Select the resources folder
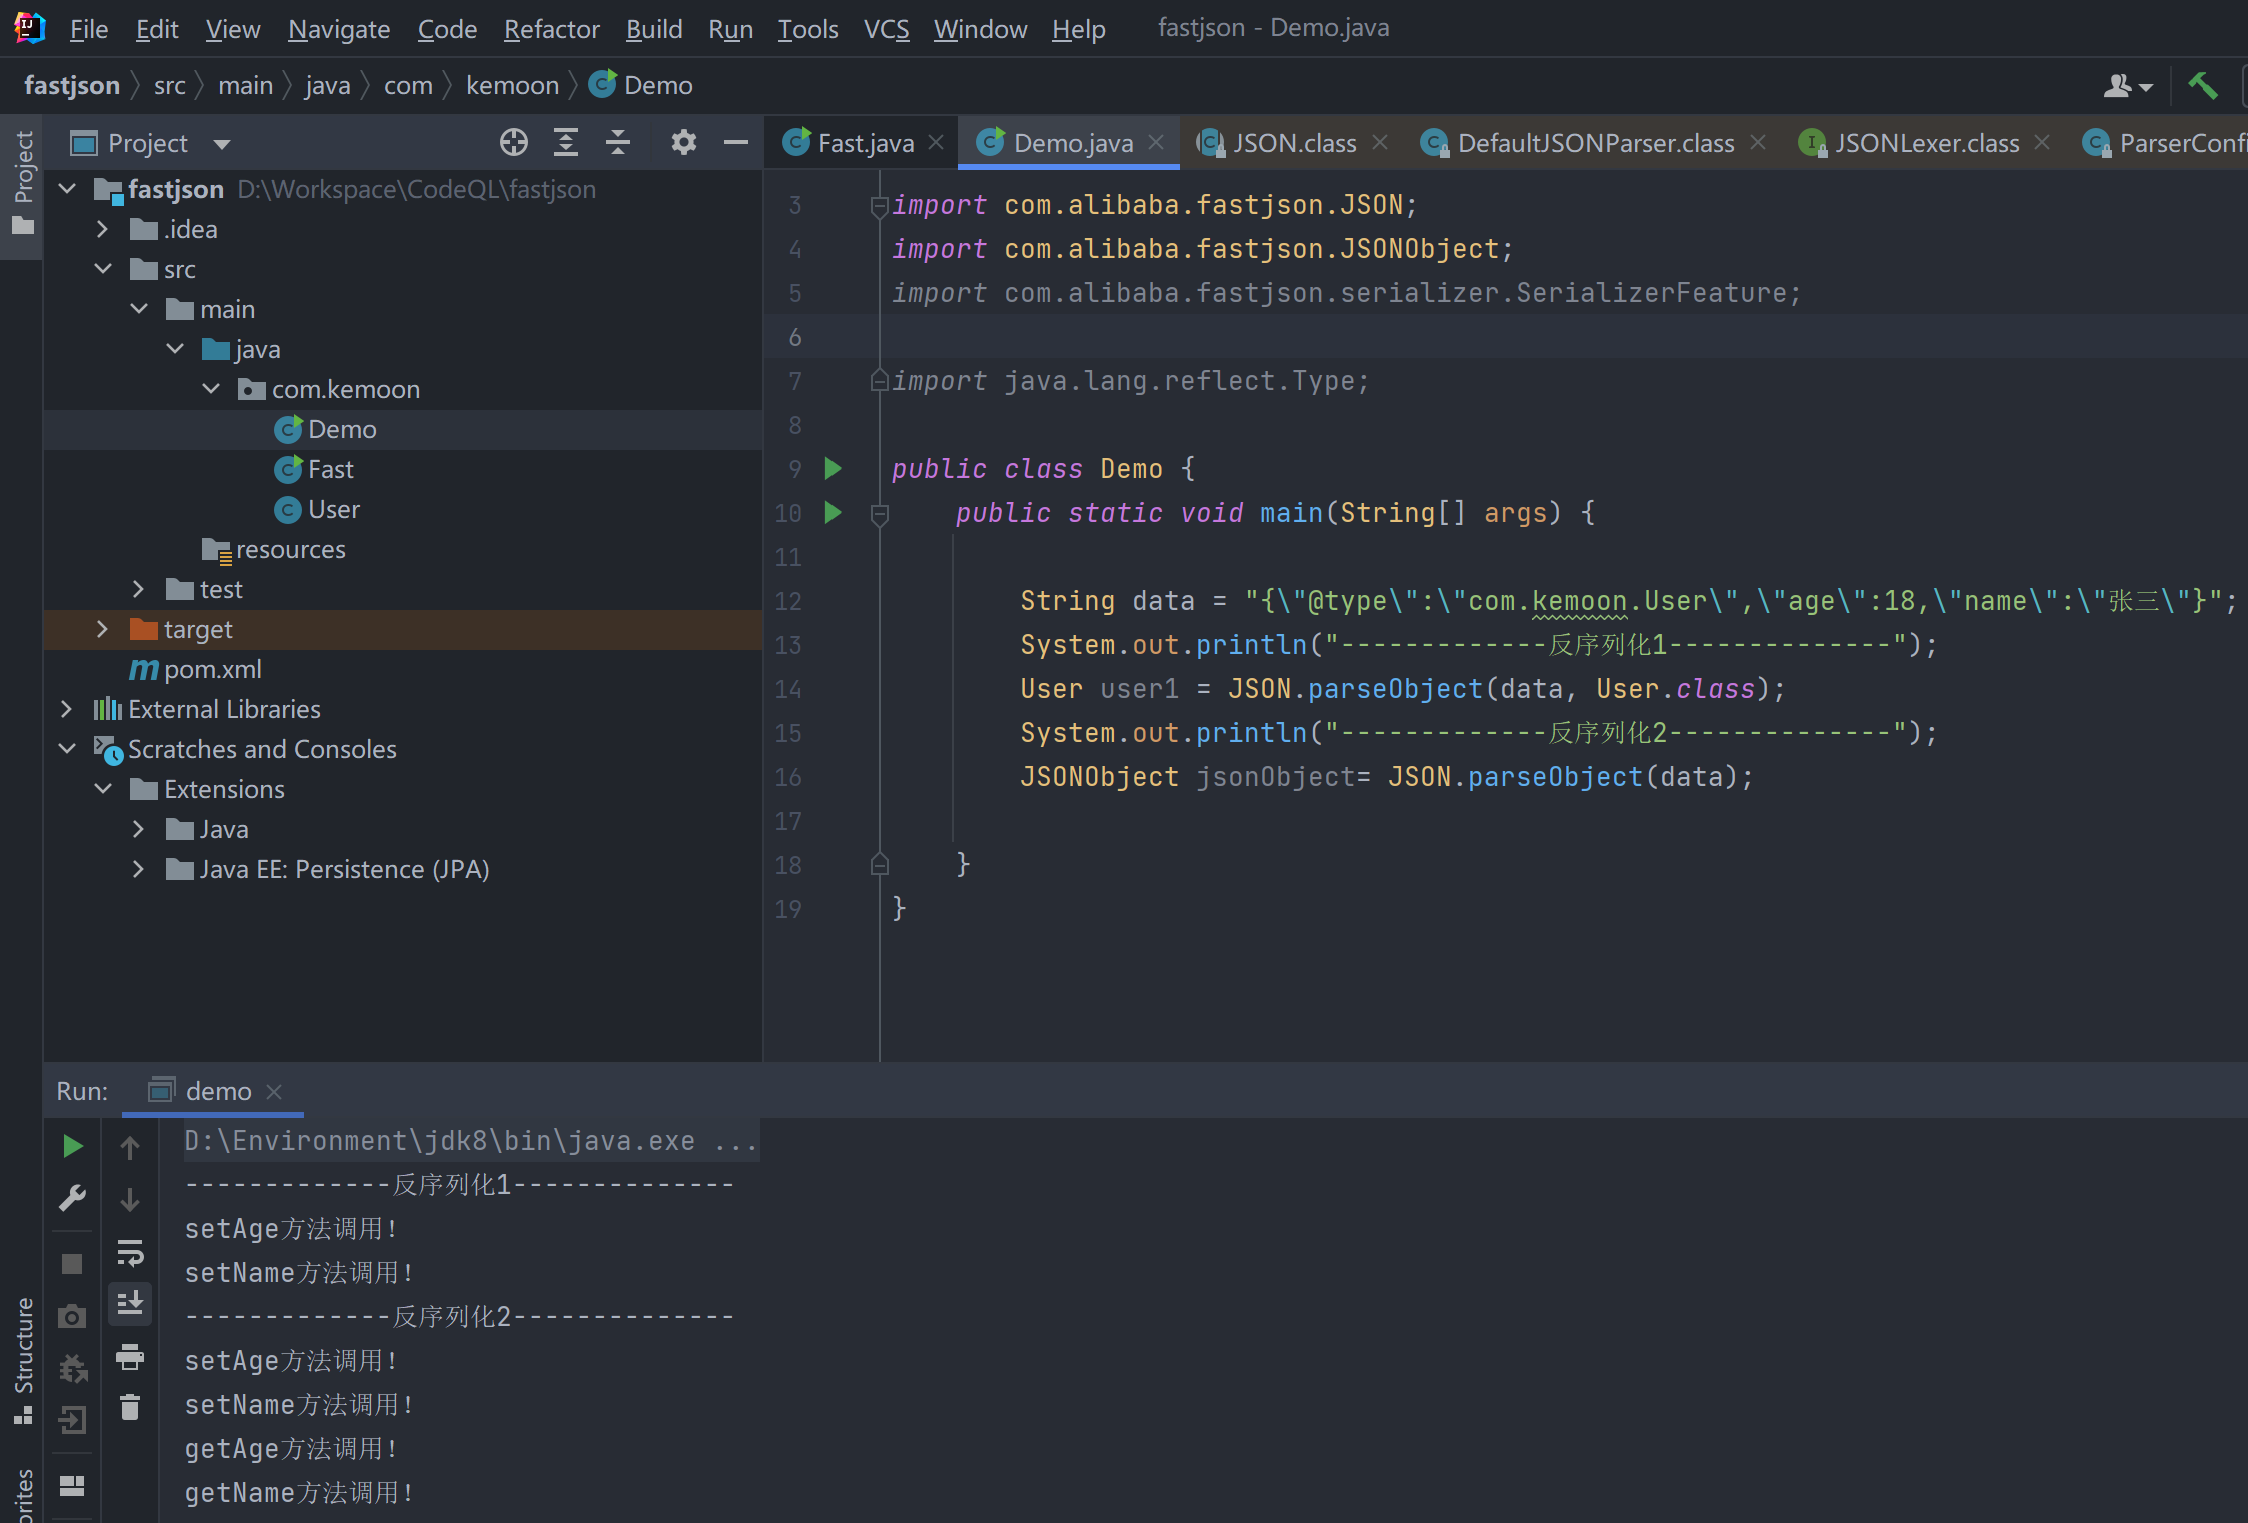 (x=274, y=549)
